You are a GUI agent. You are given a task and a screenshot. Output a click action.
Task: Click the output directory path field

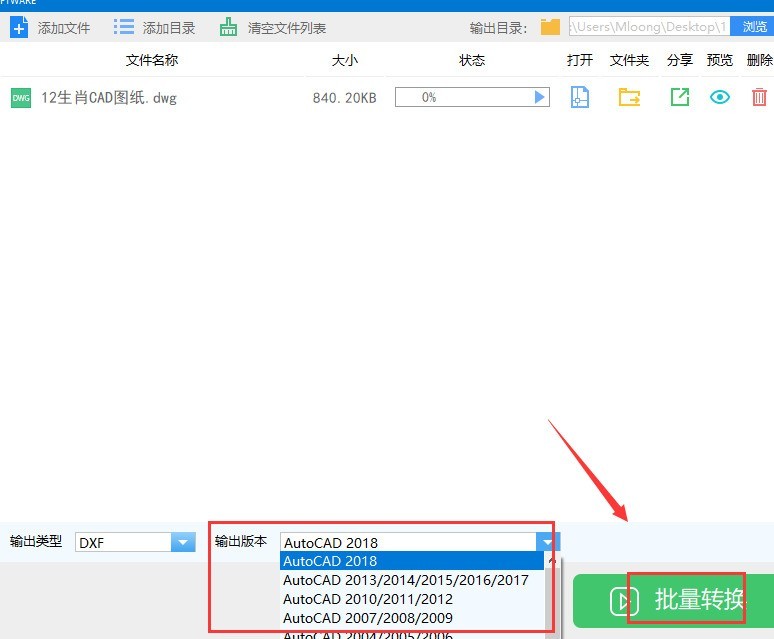point(648,27)
